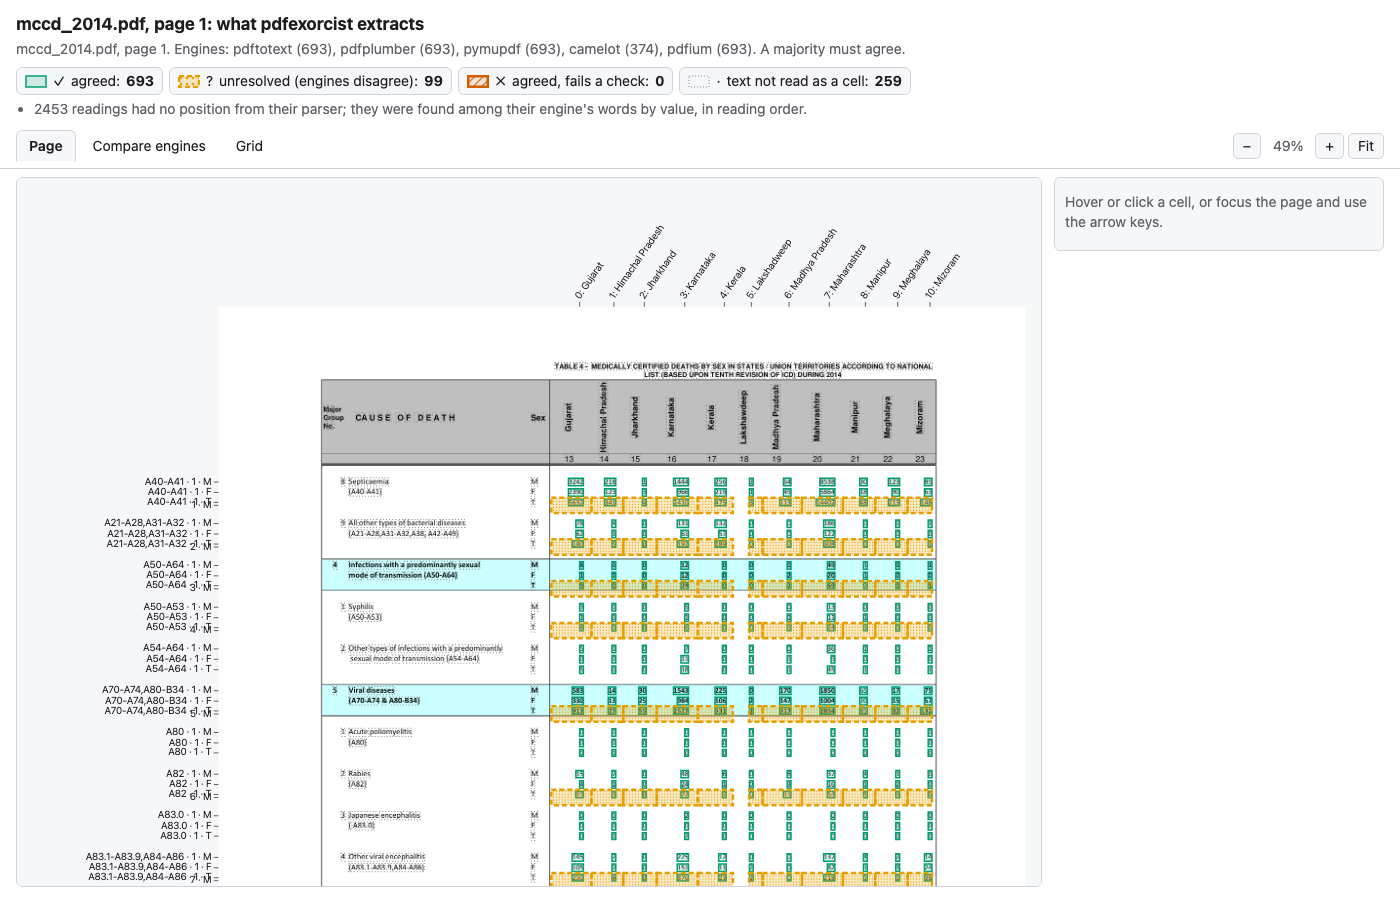The width and height of the screenshot is (1400, 900).
Task: Select the Viral diseases male Maharashtra cell 1850
Action: (x=827, y=691)
